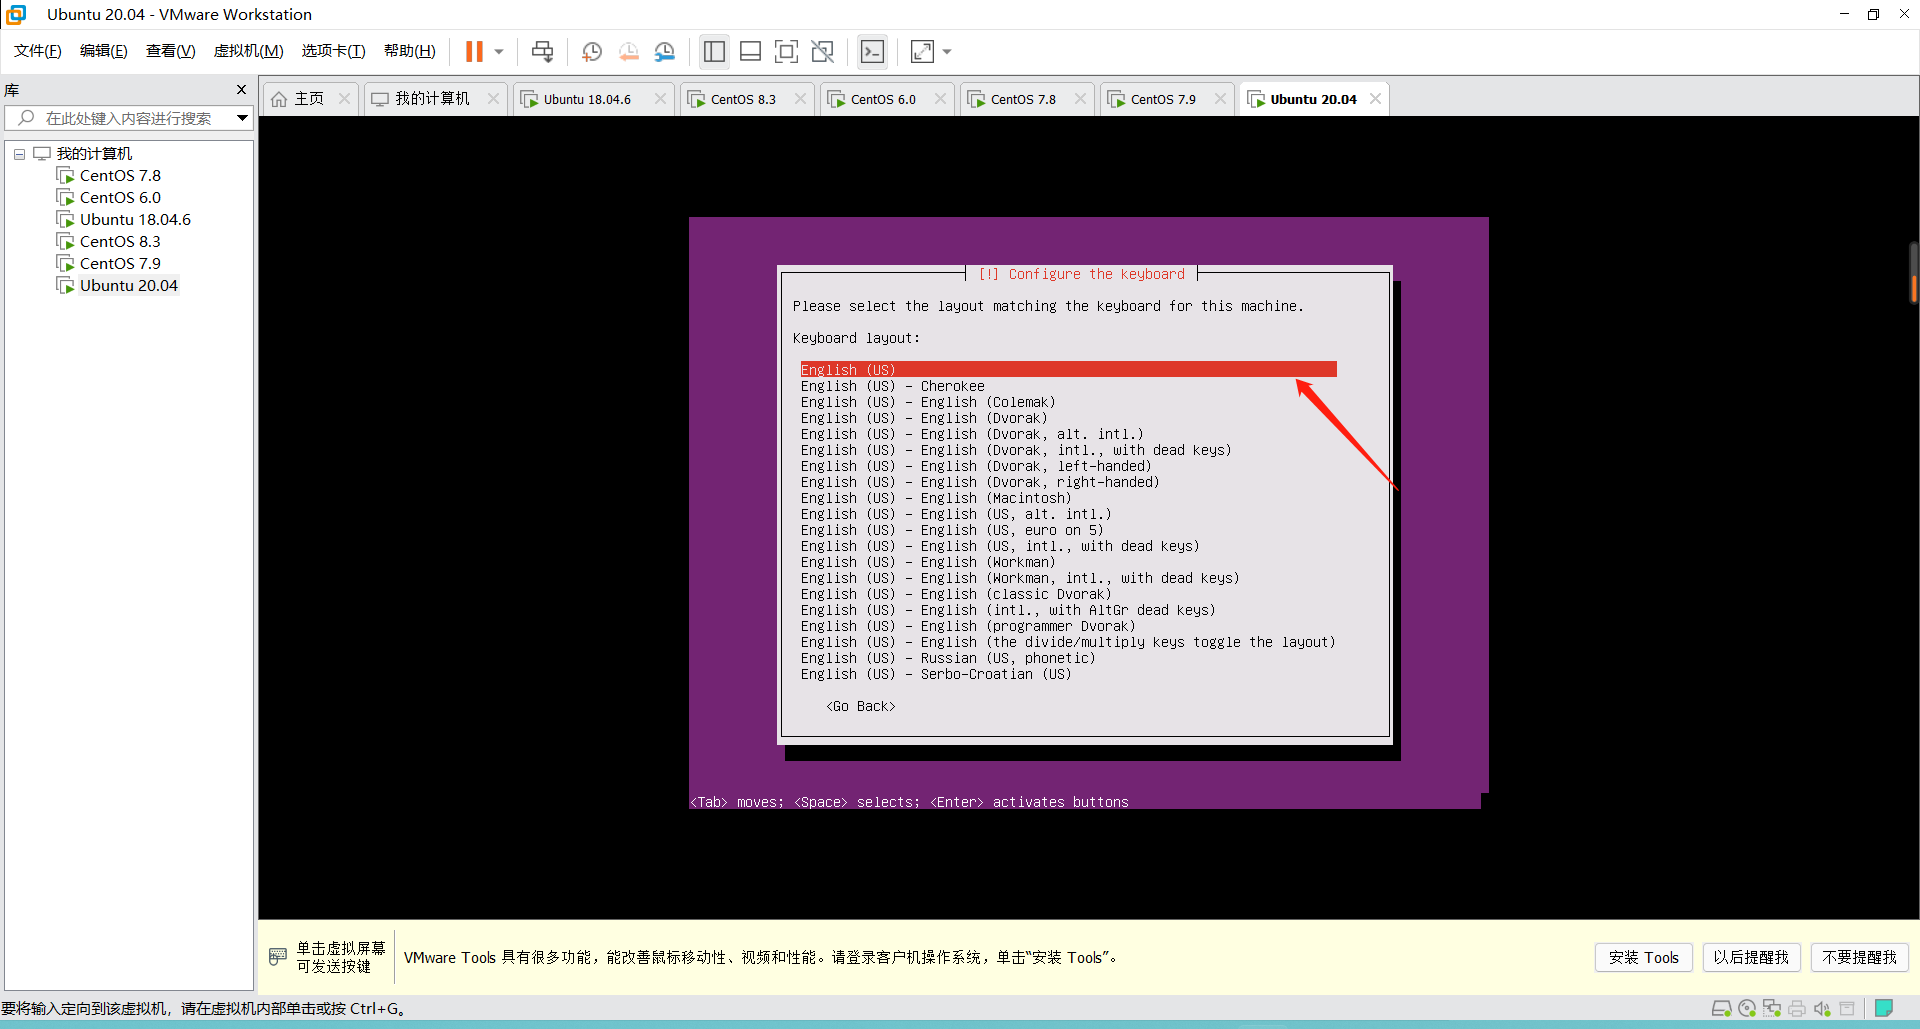Open the 帮助(H) menu

click(x=410, y=51)
